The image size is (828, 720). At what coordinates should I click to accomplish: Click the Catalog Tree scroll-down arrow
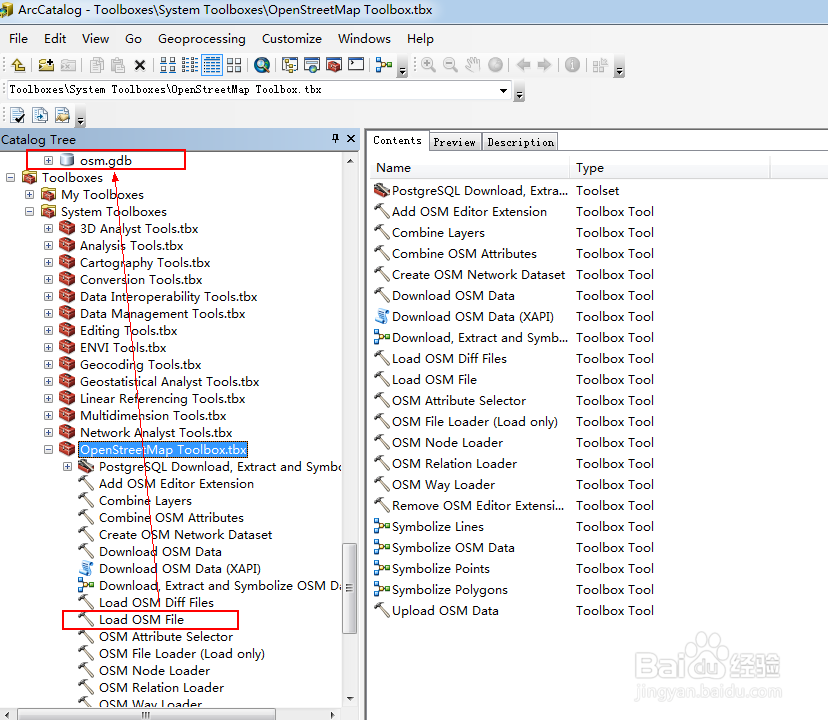pyautogui.click(x=350, y=699)
